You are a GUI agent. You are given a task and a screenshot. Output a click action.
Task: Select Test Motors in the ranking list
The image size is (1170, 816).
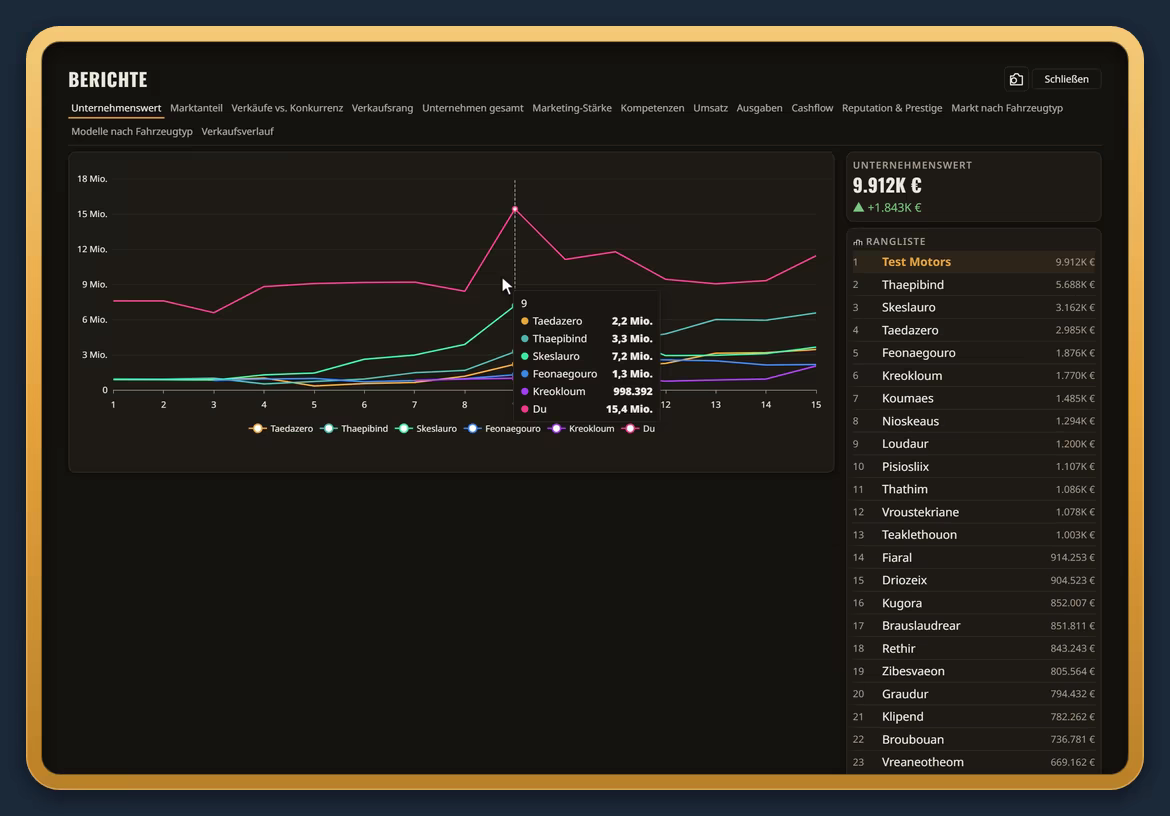tap(974, 262)
